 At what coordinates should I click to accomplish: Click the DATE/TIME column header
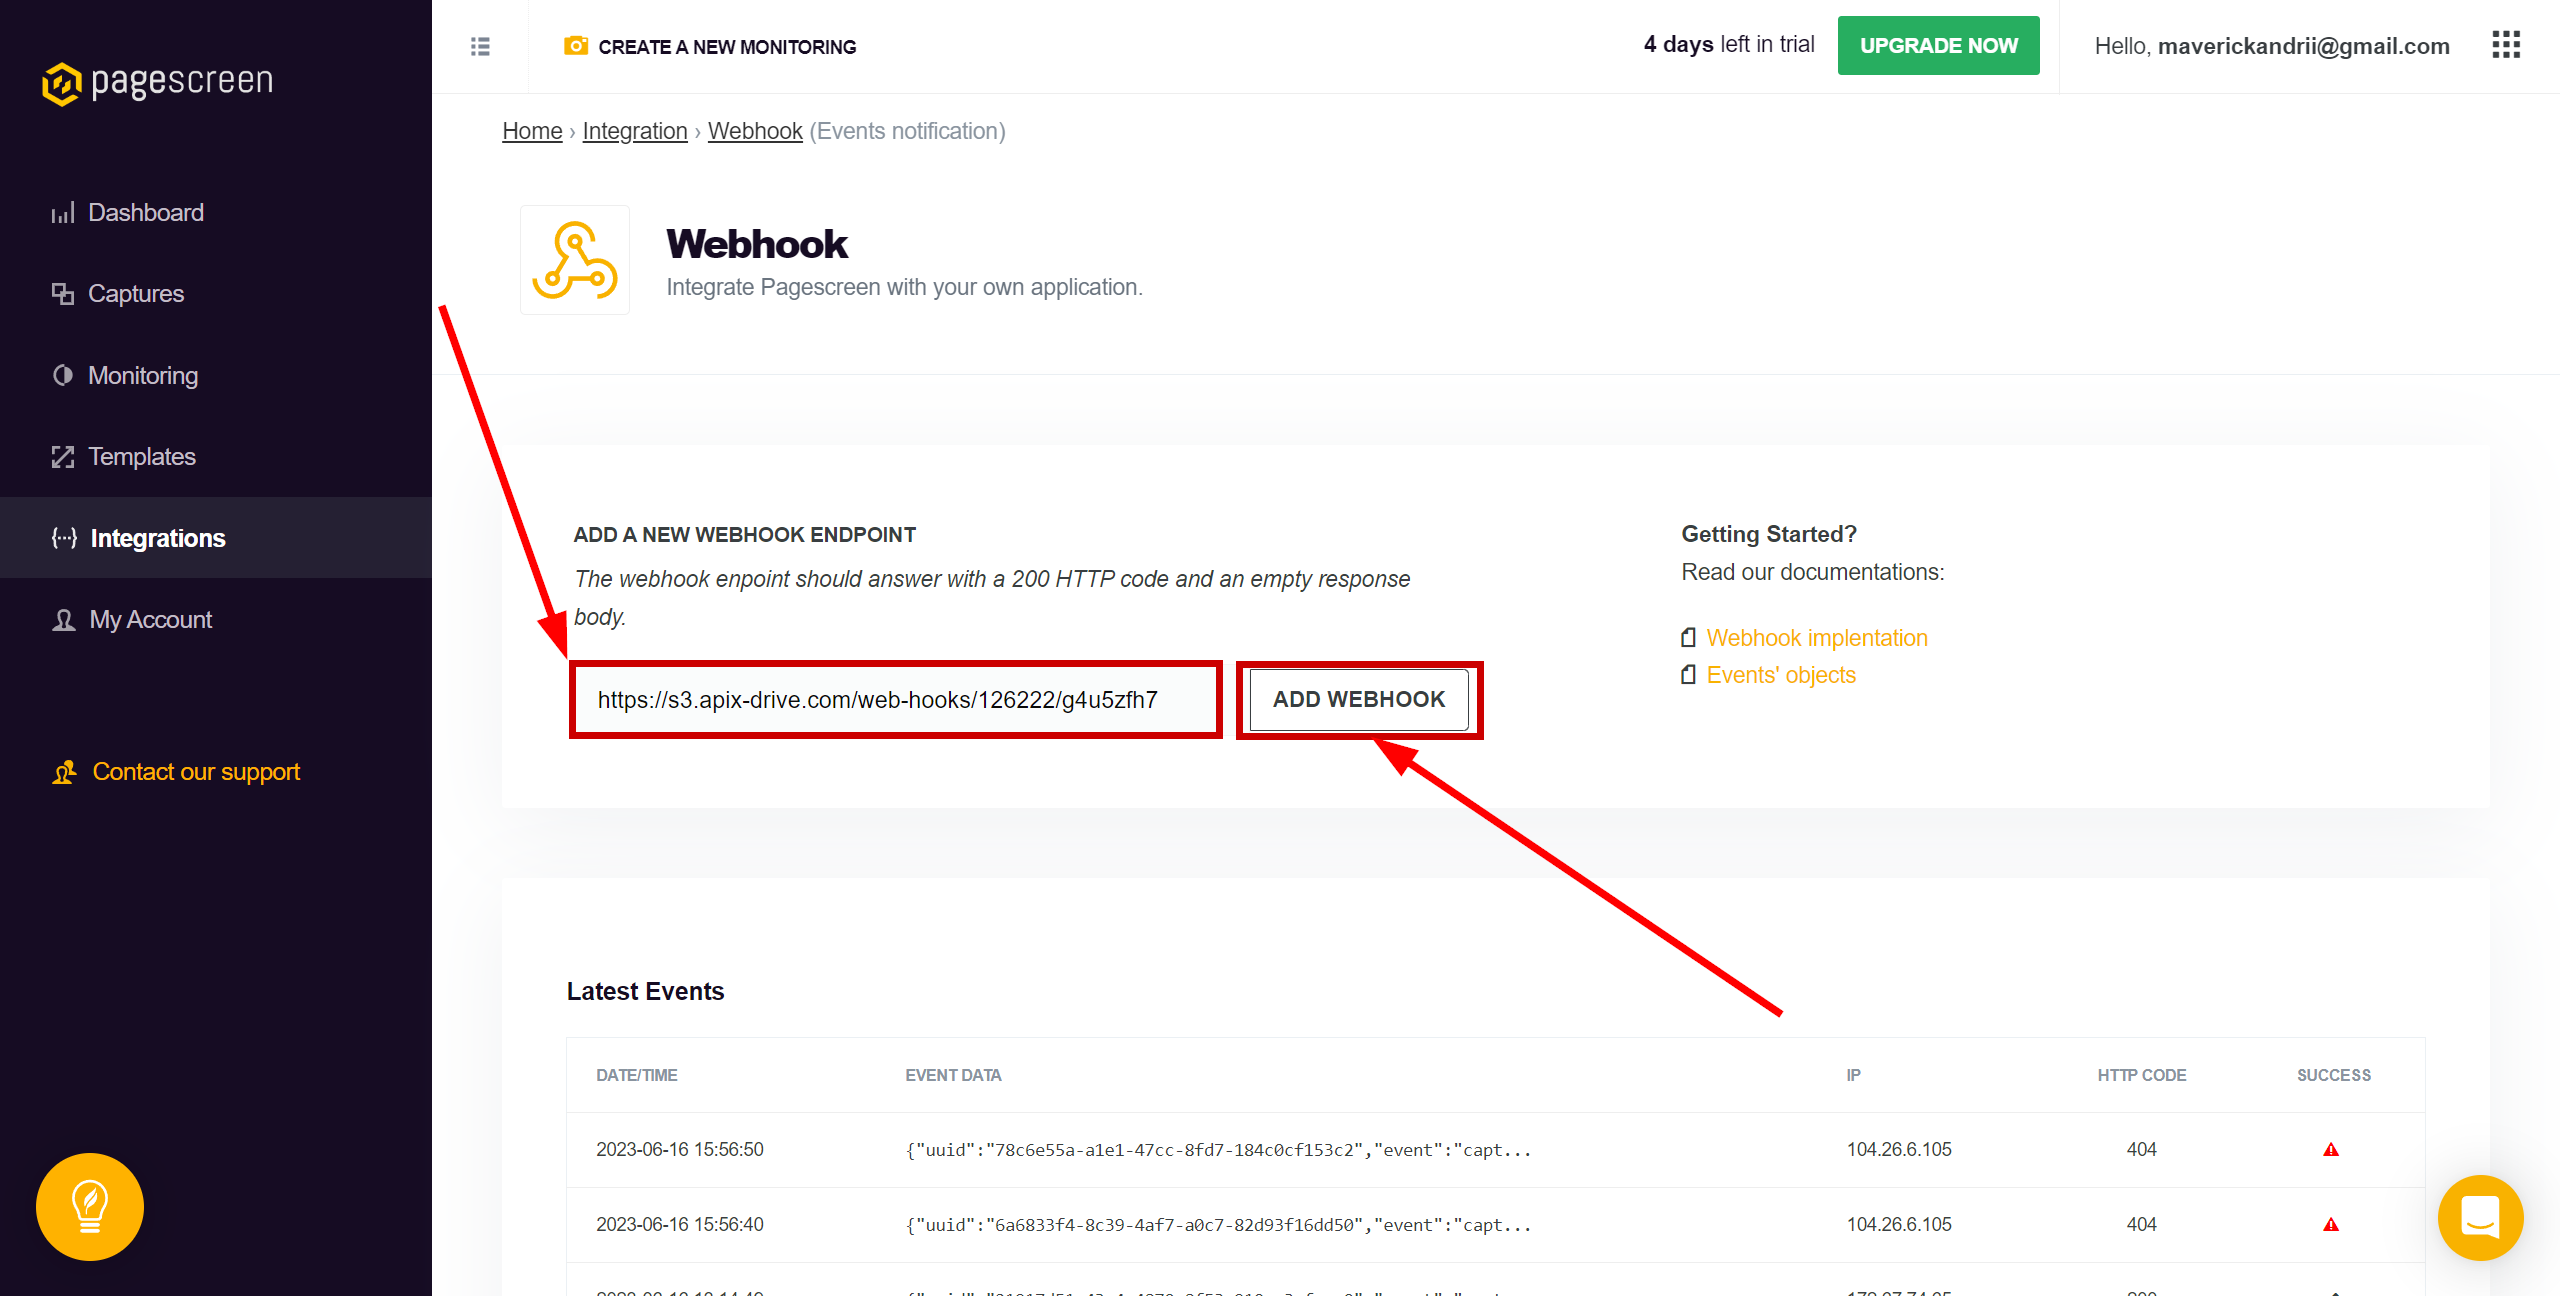coord(637,1075)
